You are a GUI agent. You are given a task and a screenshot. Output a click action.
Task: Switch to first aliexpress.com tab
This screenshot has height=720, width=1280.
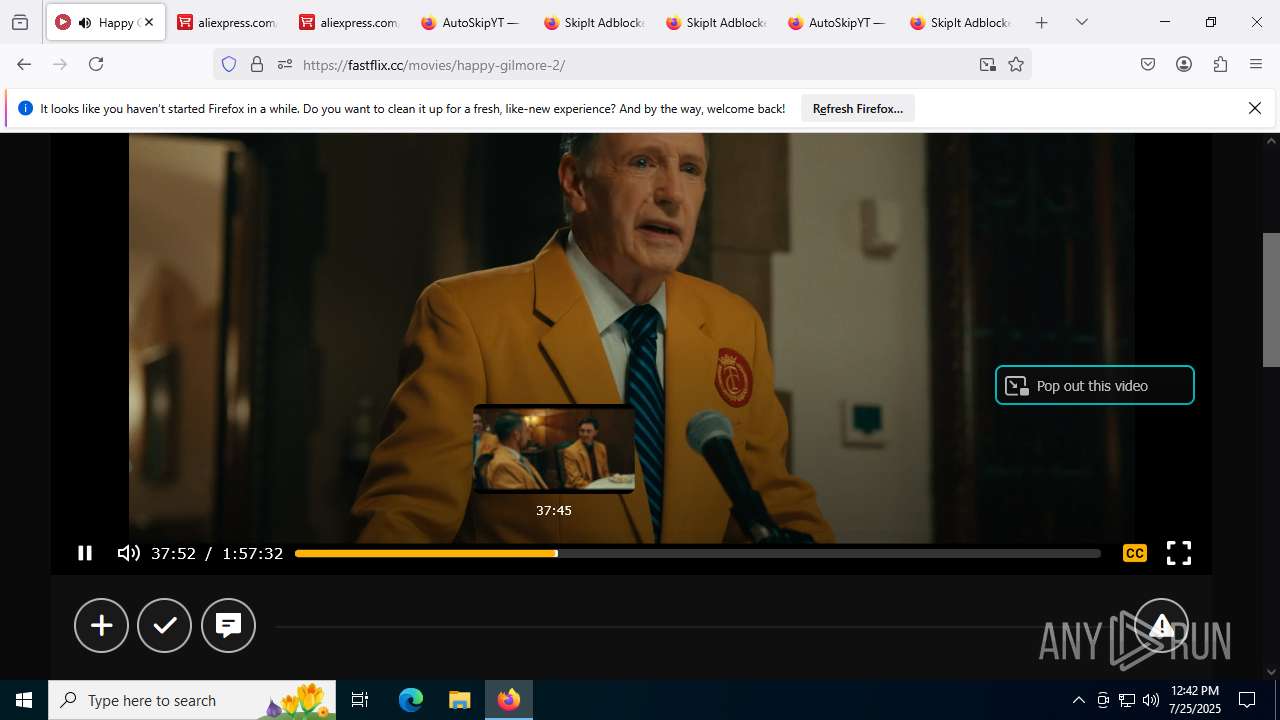pyautogui.click(x=227, y=22)
